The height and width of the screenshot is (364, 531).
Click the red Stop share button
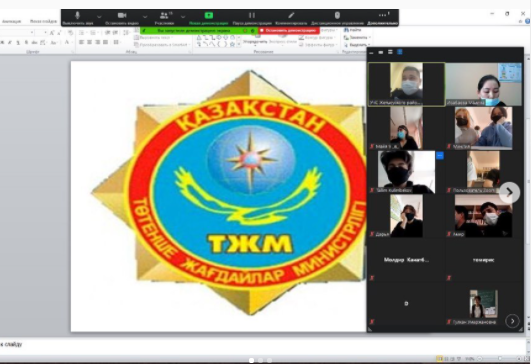click(x=289, y=30)
